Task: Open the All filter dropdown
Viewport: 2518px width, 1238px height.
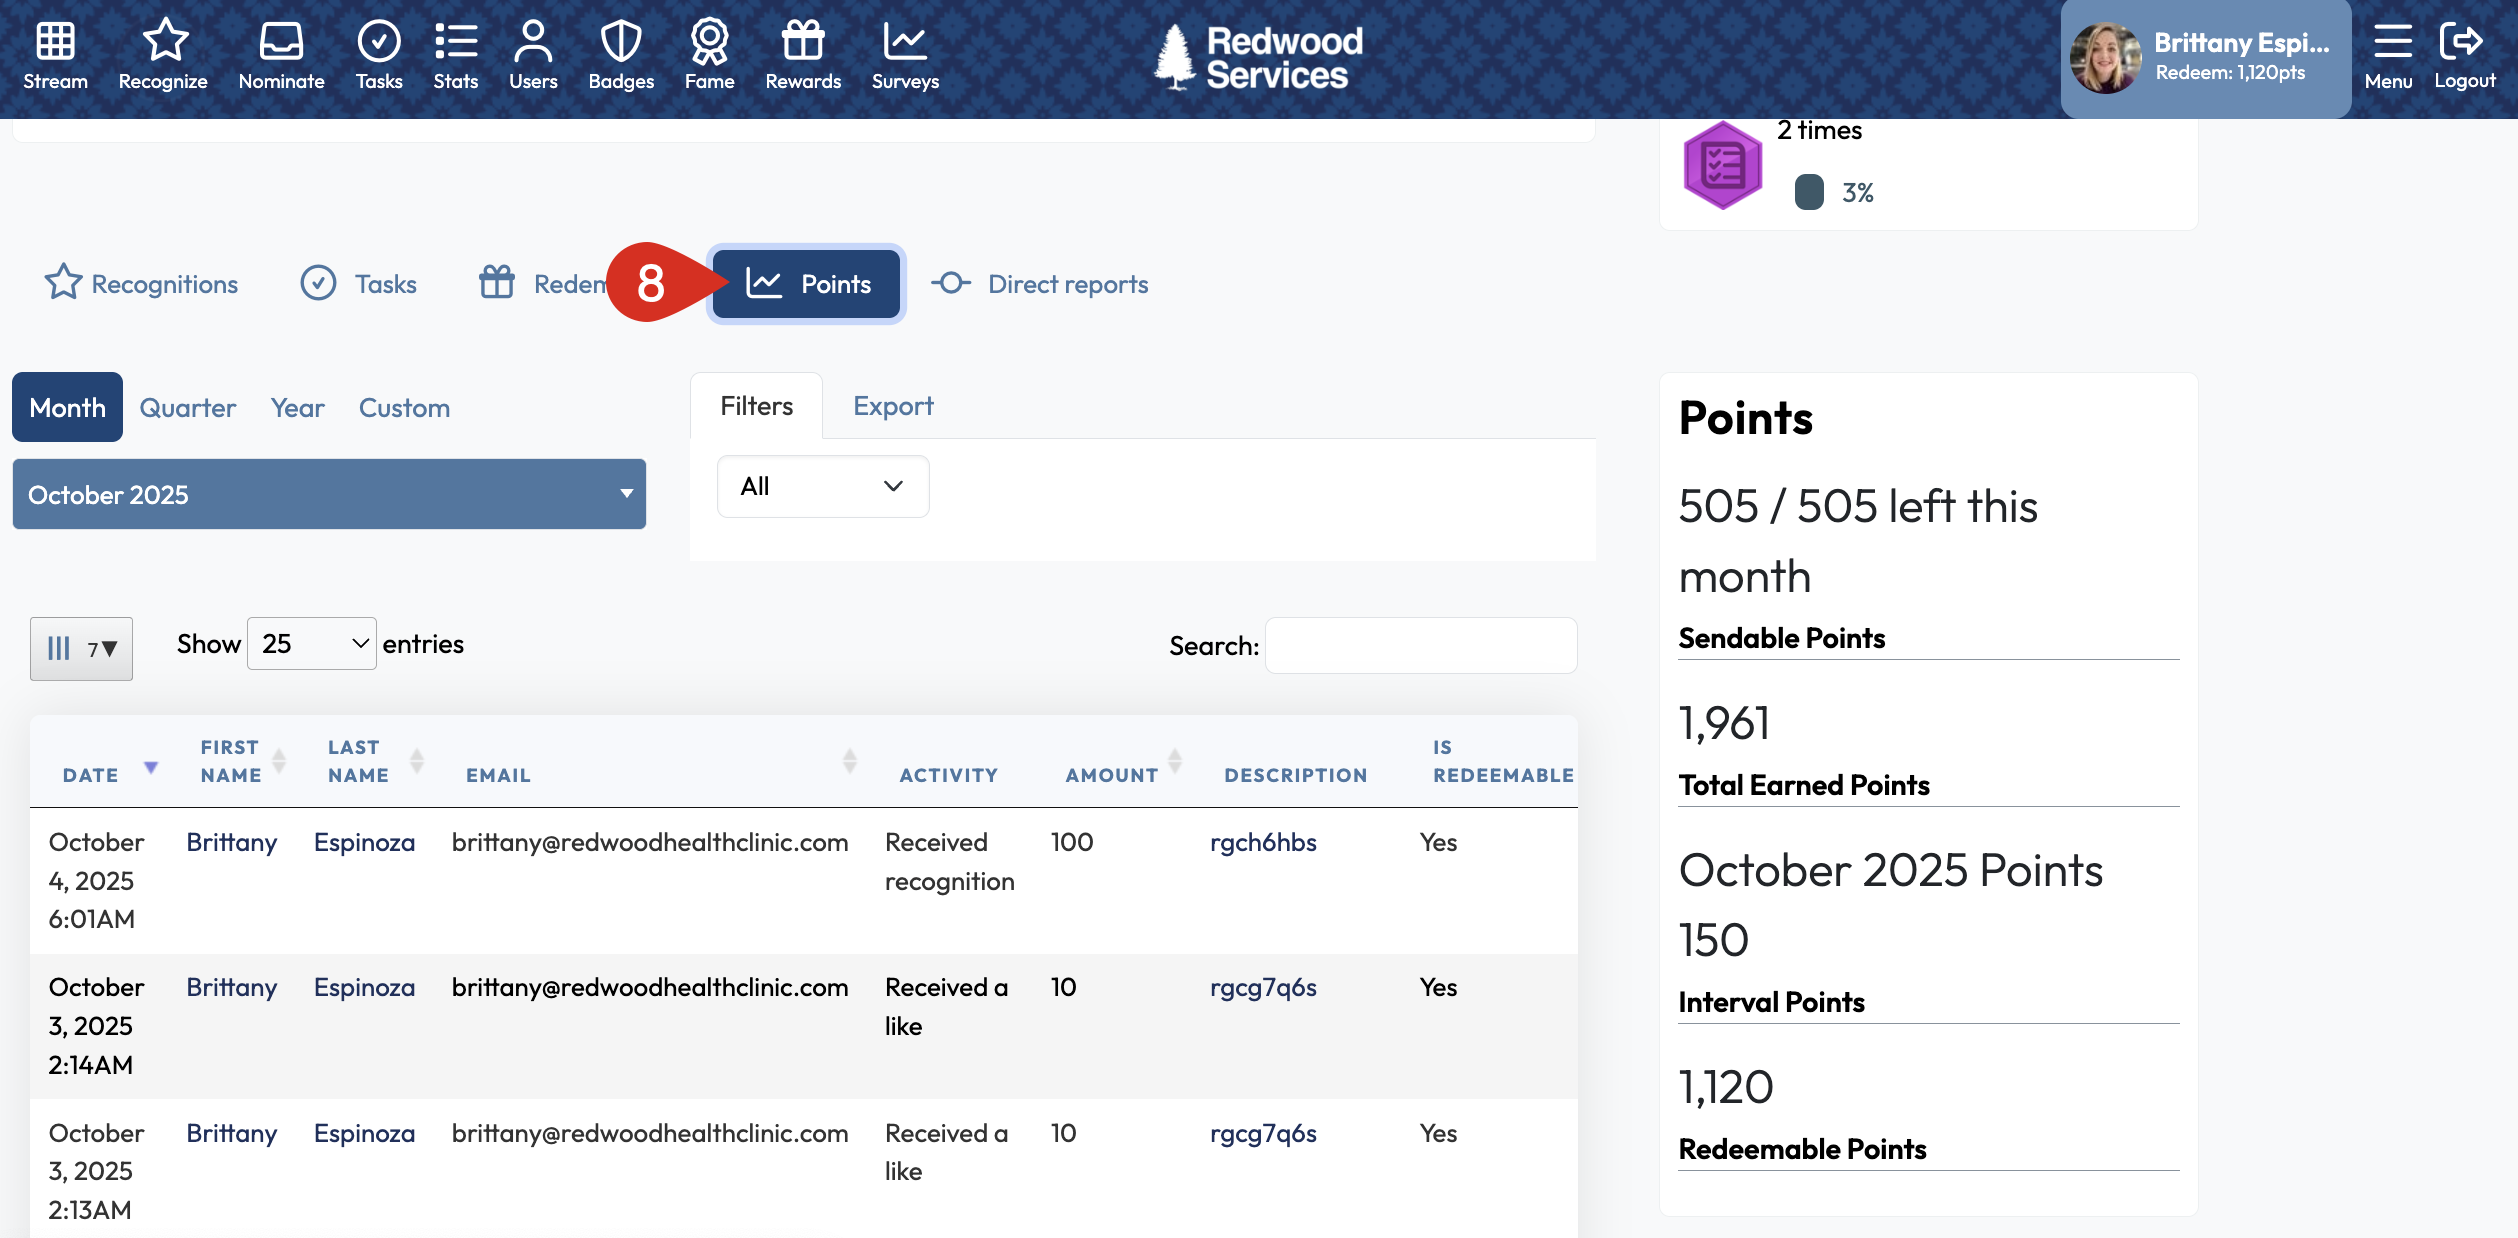Action: [822, 487]
